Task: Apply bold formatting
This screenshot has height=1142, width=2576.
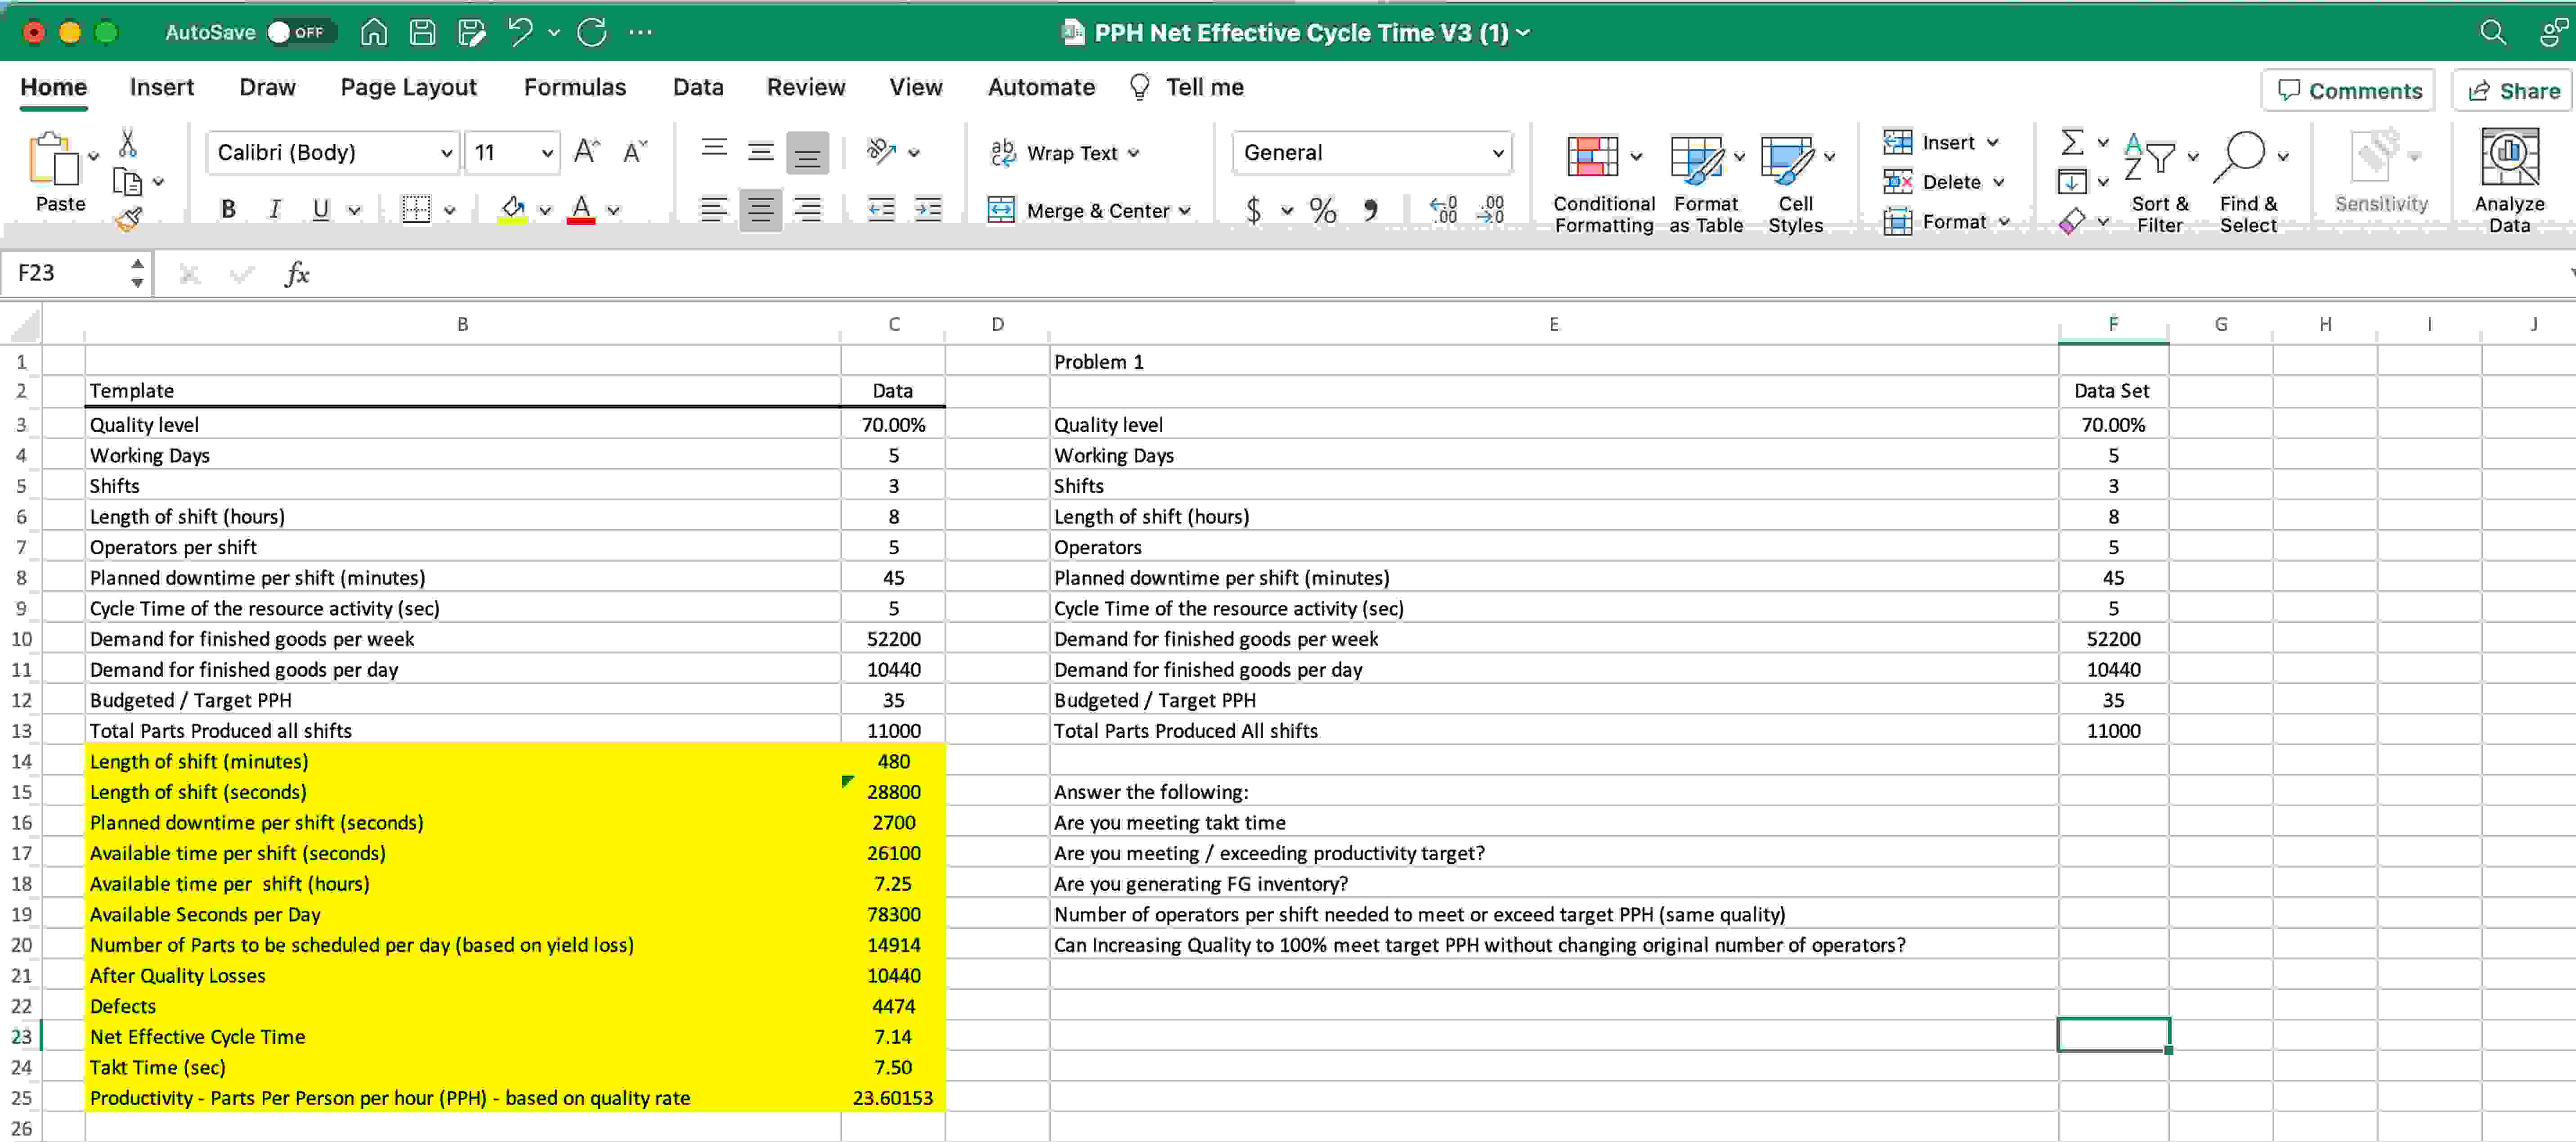Action: [228, 209]
